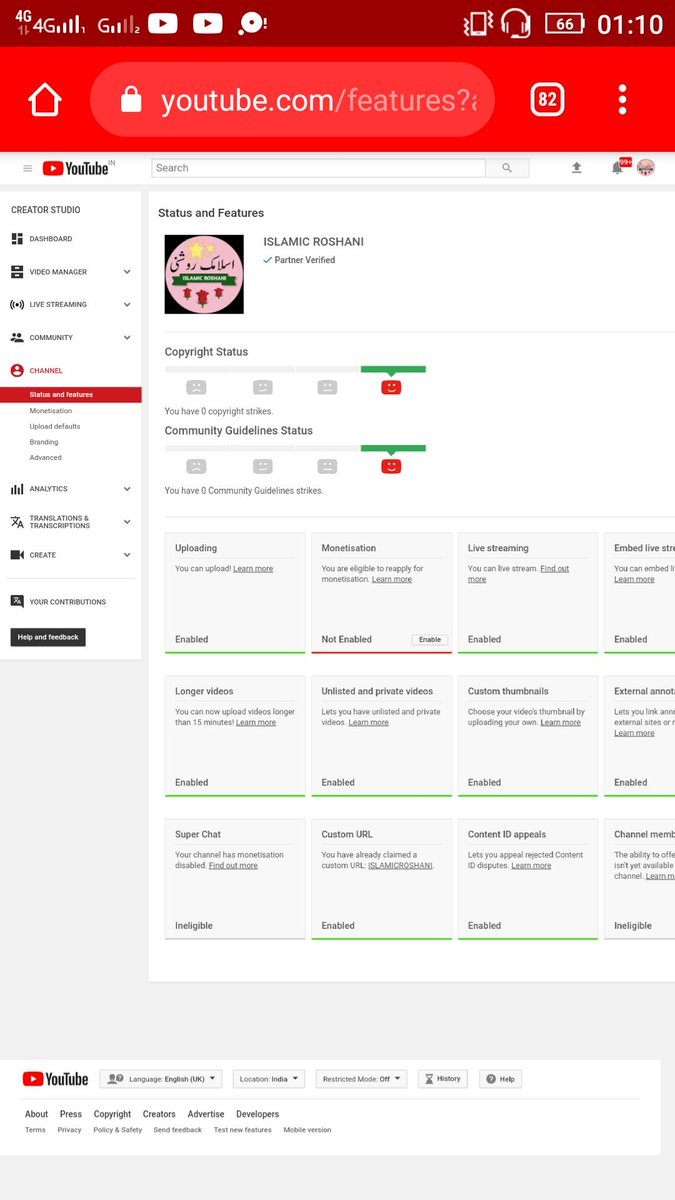
Task: Expand the Analytics section chevron
Action: click(127, 489)
